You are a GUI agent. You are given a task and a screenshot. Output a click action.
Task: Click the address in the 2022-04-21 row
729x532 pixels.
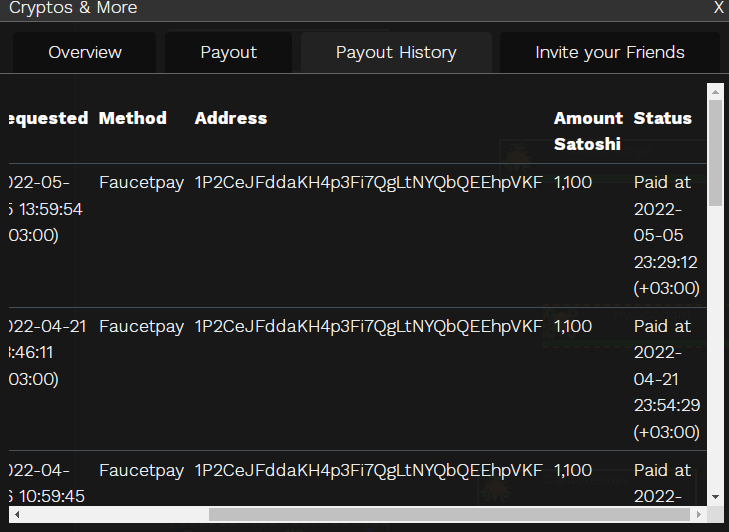pos(368,326)
